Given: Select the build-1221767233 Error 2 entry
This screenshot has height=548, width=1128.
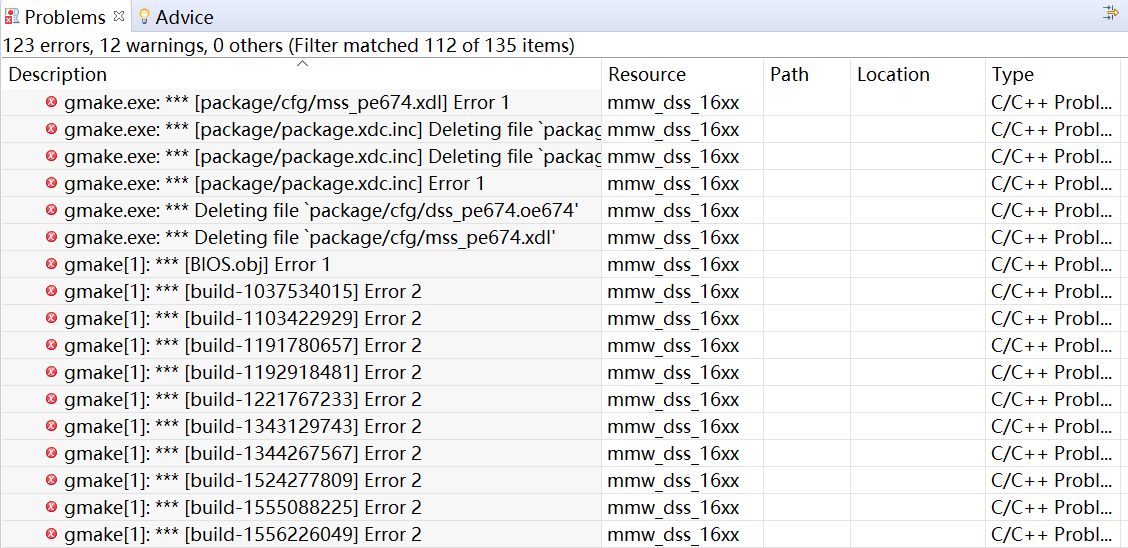Looking at the screenshot, I should 242,399.
